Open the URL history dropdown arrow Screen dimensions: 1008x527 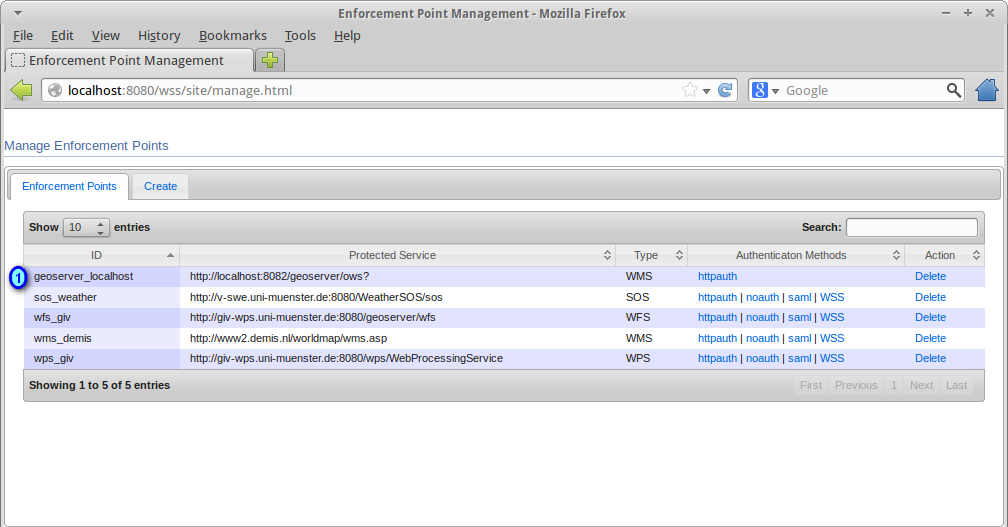pyautogui.click(x=706, y=91)
